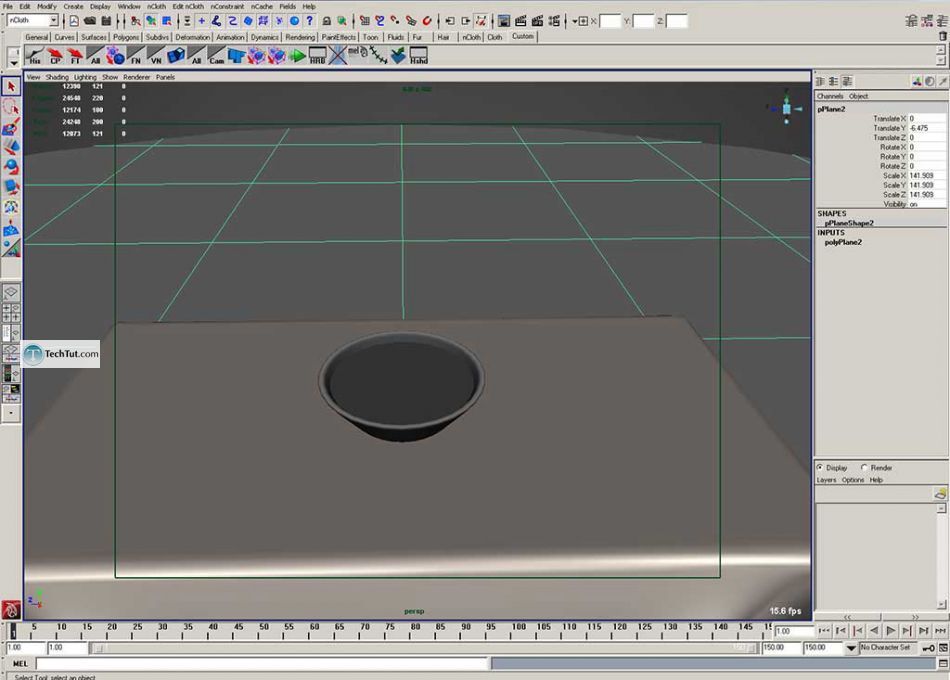Screen dimensions: 950x680
Task: Enable the joints selection mask icon
Action: (216, 21)
